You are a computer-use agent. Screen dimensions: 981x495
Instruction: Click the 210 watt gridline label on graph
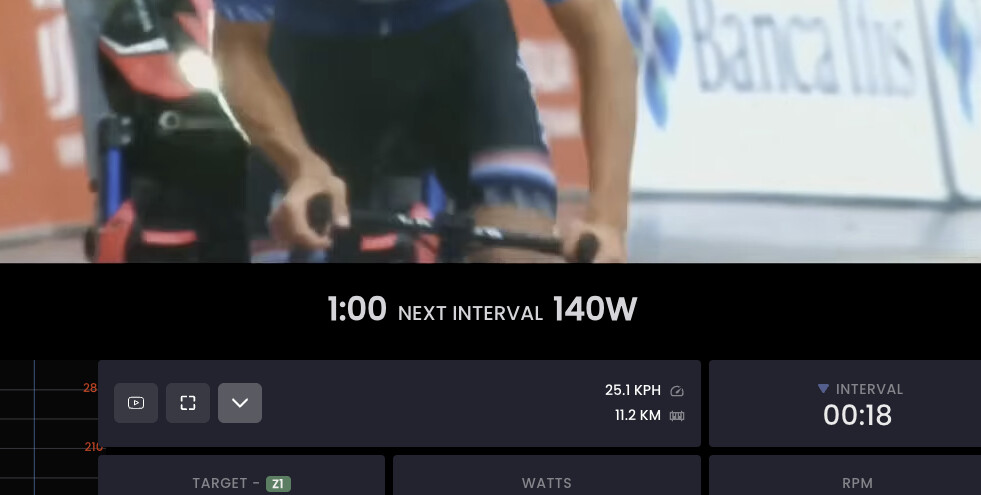click(94, 447)
